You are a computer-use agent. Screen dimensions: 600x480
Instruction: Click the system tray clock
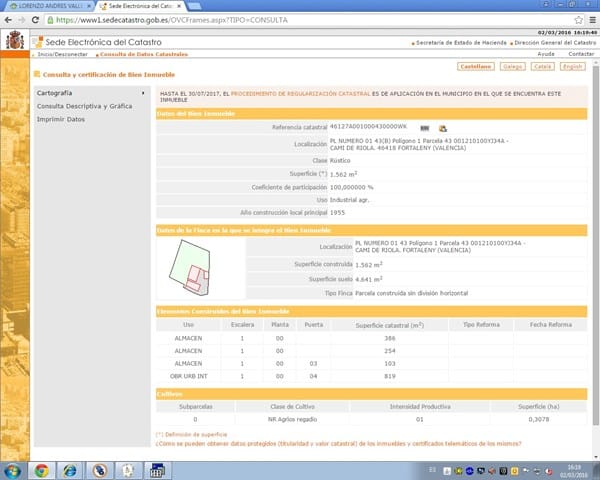pos(574,471)
